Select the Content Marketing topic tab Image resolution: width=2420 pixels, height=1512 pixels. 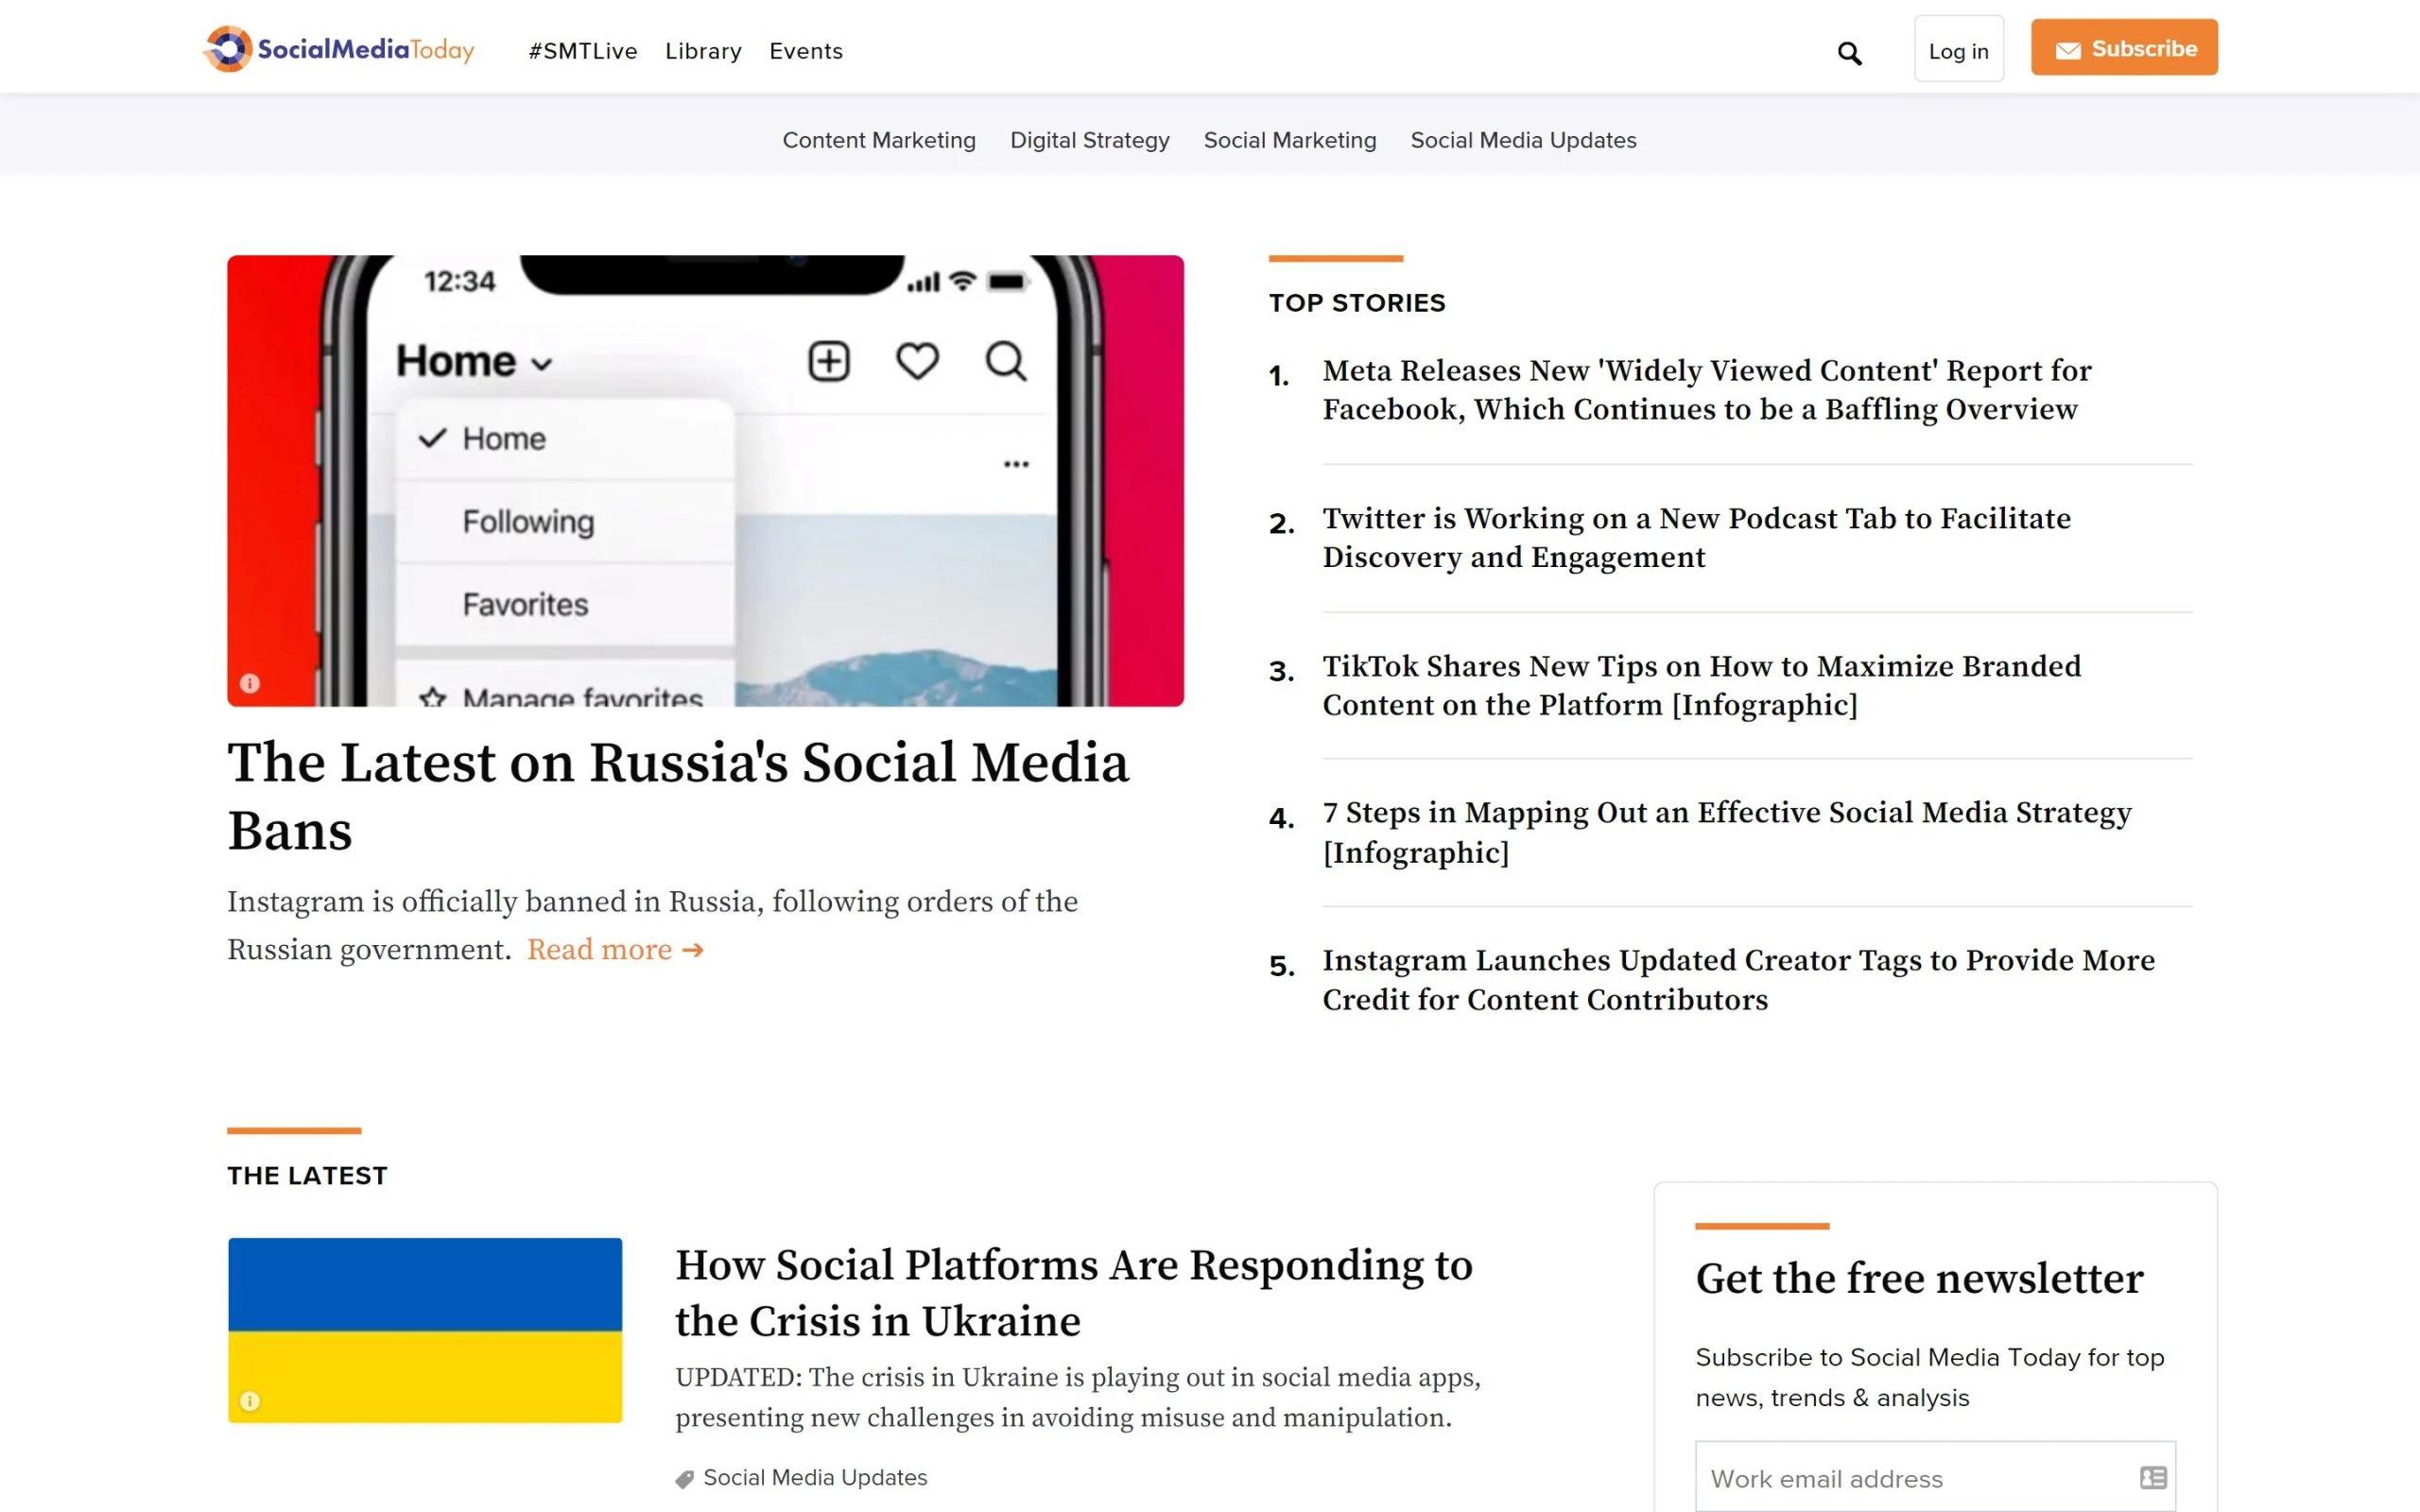[878, 140]
